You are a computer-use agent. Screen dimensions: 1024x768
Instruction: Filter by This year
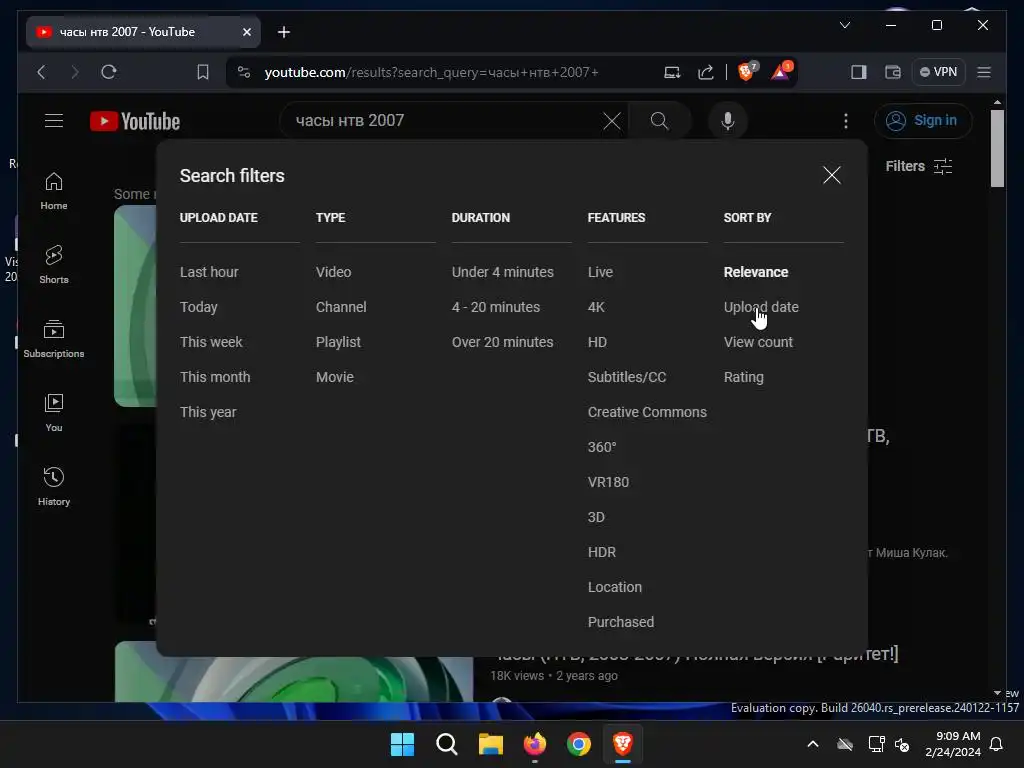tap(208, 412)
